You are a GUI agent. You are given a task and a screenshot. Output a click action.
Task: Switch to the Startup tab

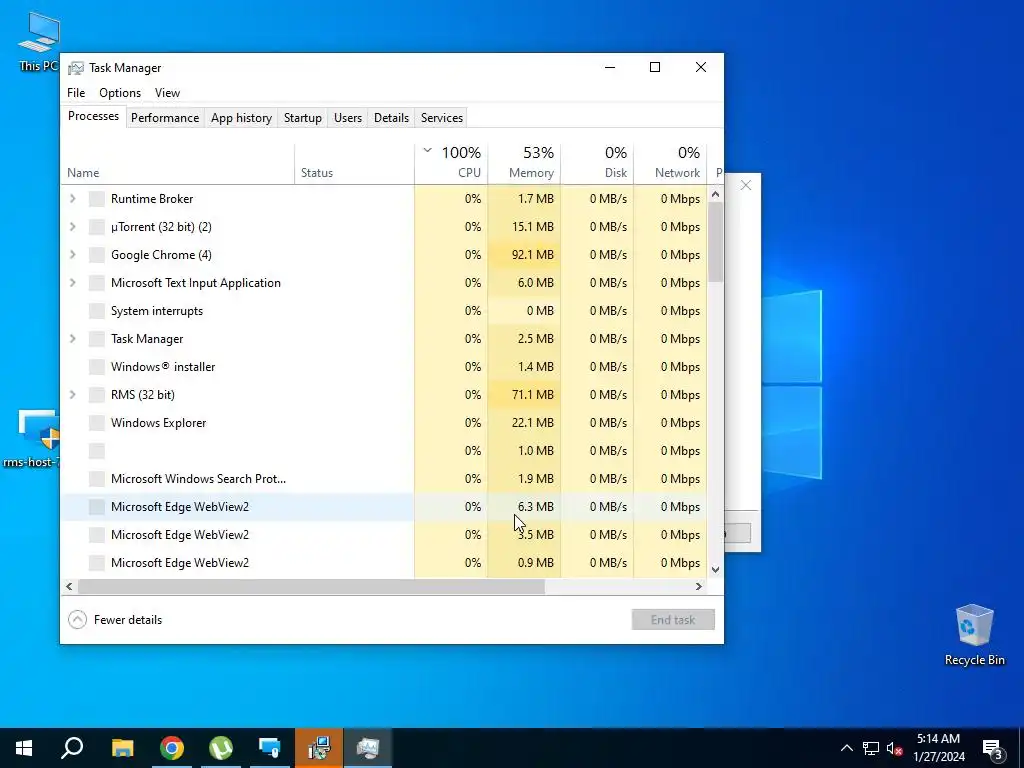coord(302,118)
